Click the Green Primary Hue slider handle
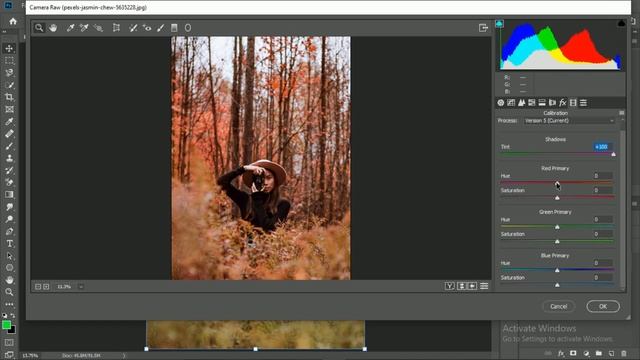 [x=557, y=227]
